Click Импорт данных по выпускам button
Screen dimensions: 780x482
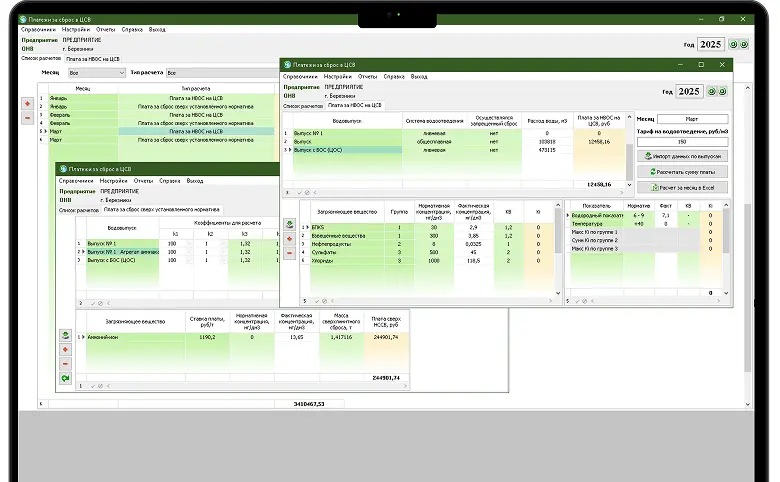(x=684, y=157)
